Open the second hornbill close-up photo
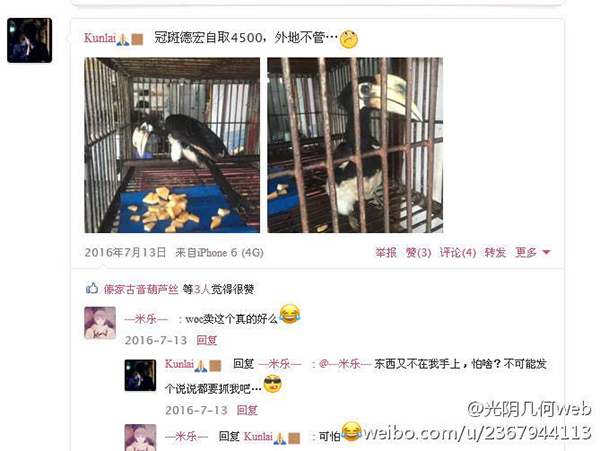600x451 pixels. point(355,145)
